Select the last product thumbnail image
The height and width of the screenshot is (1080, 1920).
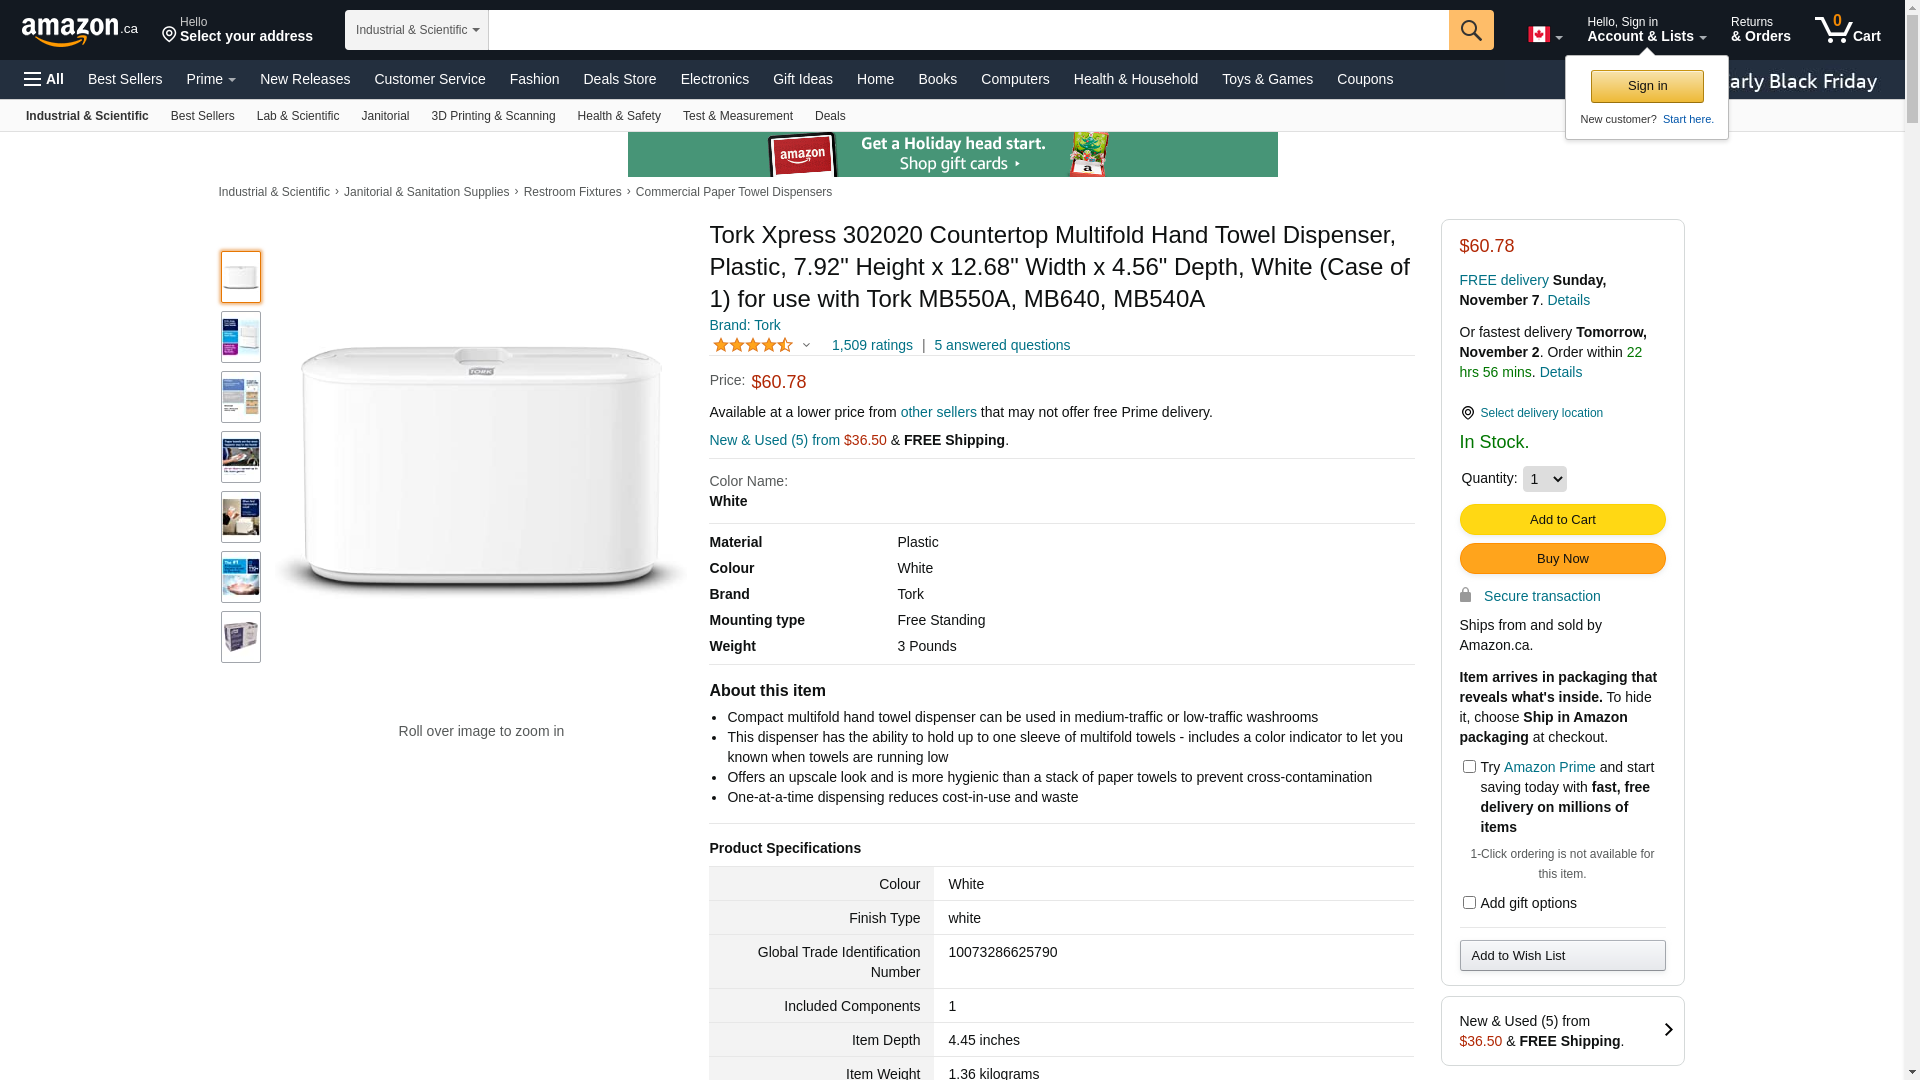tap(241, 637)
